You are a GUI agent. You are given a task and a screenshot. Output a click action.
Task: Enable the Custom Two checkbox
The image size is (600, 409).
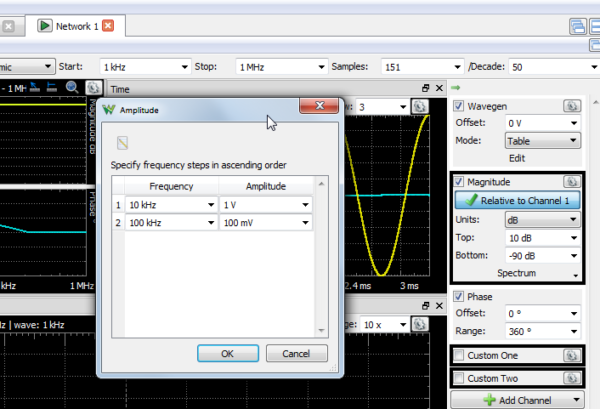(x=458, y=378)
